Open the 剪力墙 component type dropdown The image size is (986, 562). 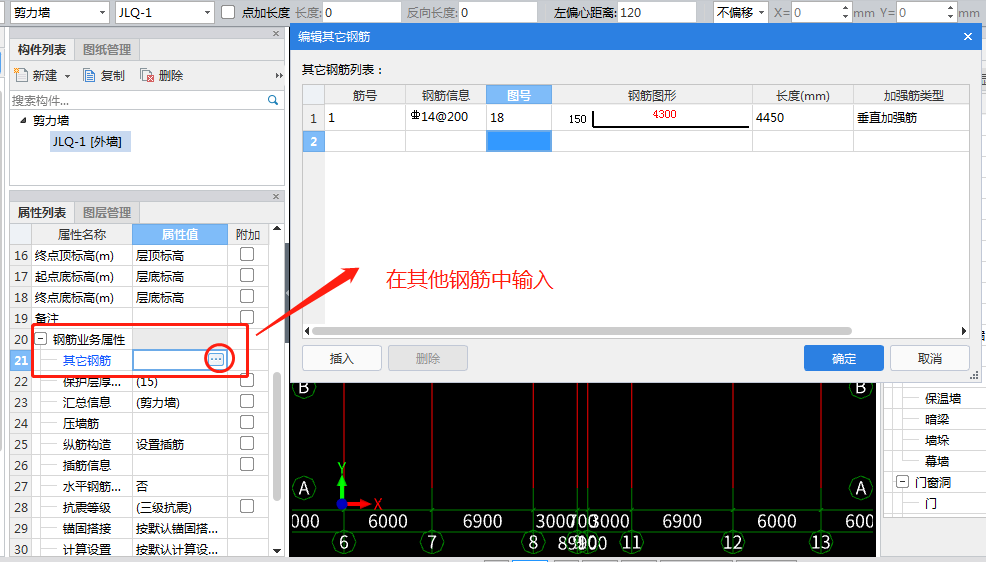point(102,13)
